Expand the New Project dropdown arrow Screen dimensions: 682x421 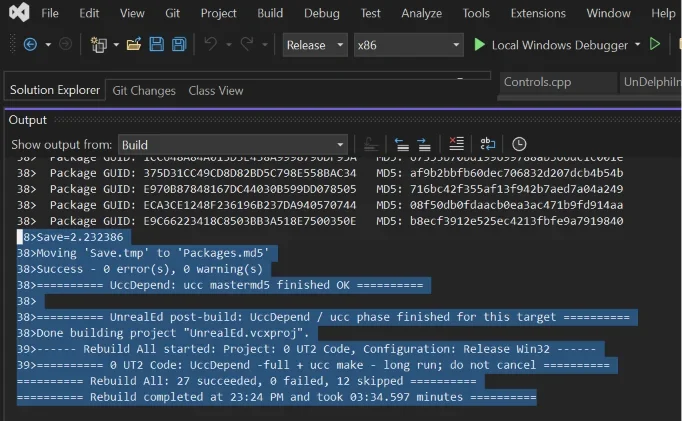click(116, 44)
